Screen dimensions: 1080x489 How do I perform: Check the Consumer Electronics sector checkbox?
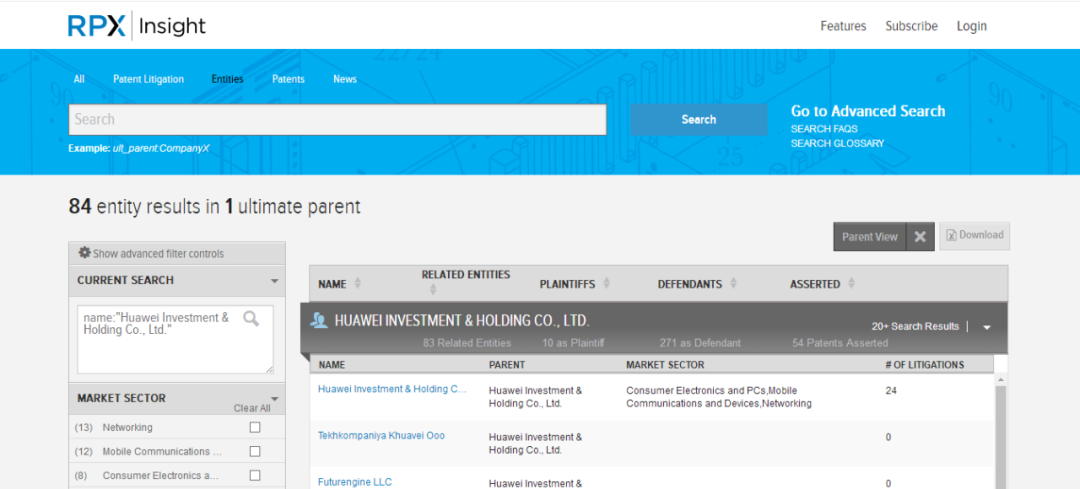pyautogui.click(x=255, y=476)
